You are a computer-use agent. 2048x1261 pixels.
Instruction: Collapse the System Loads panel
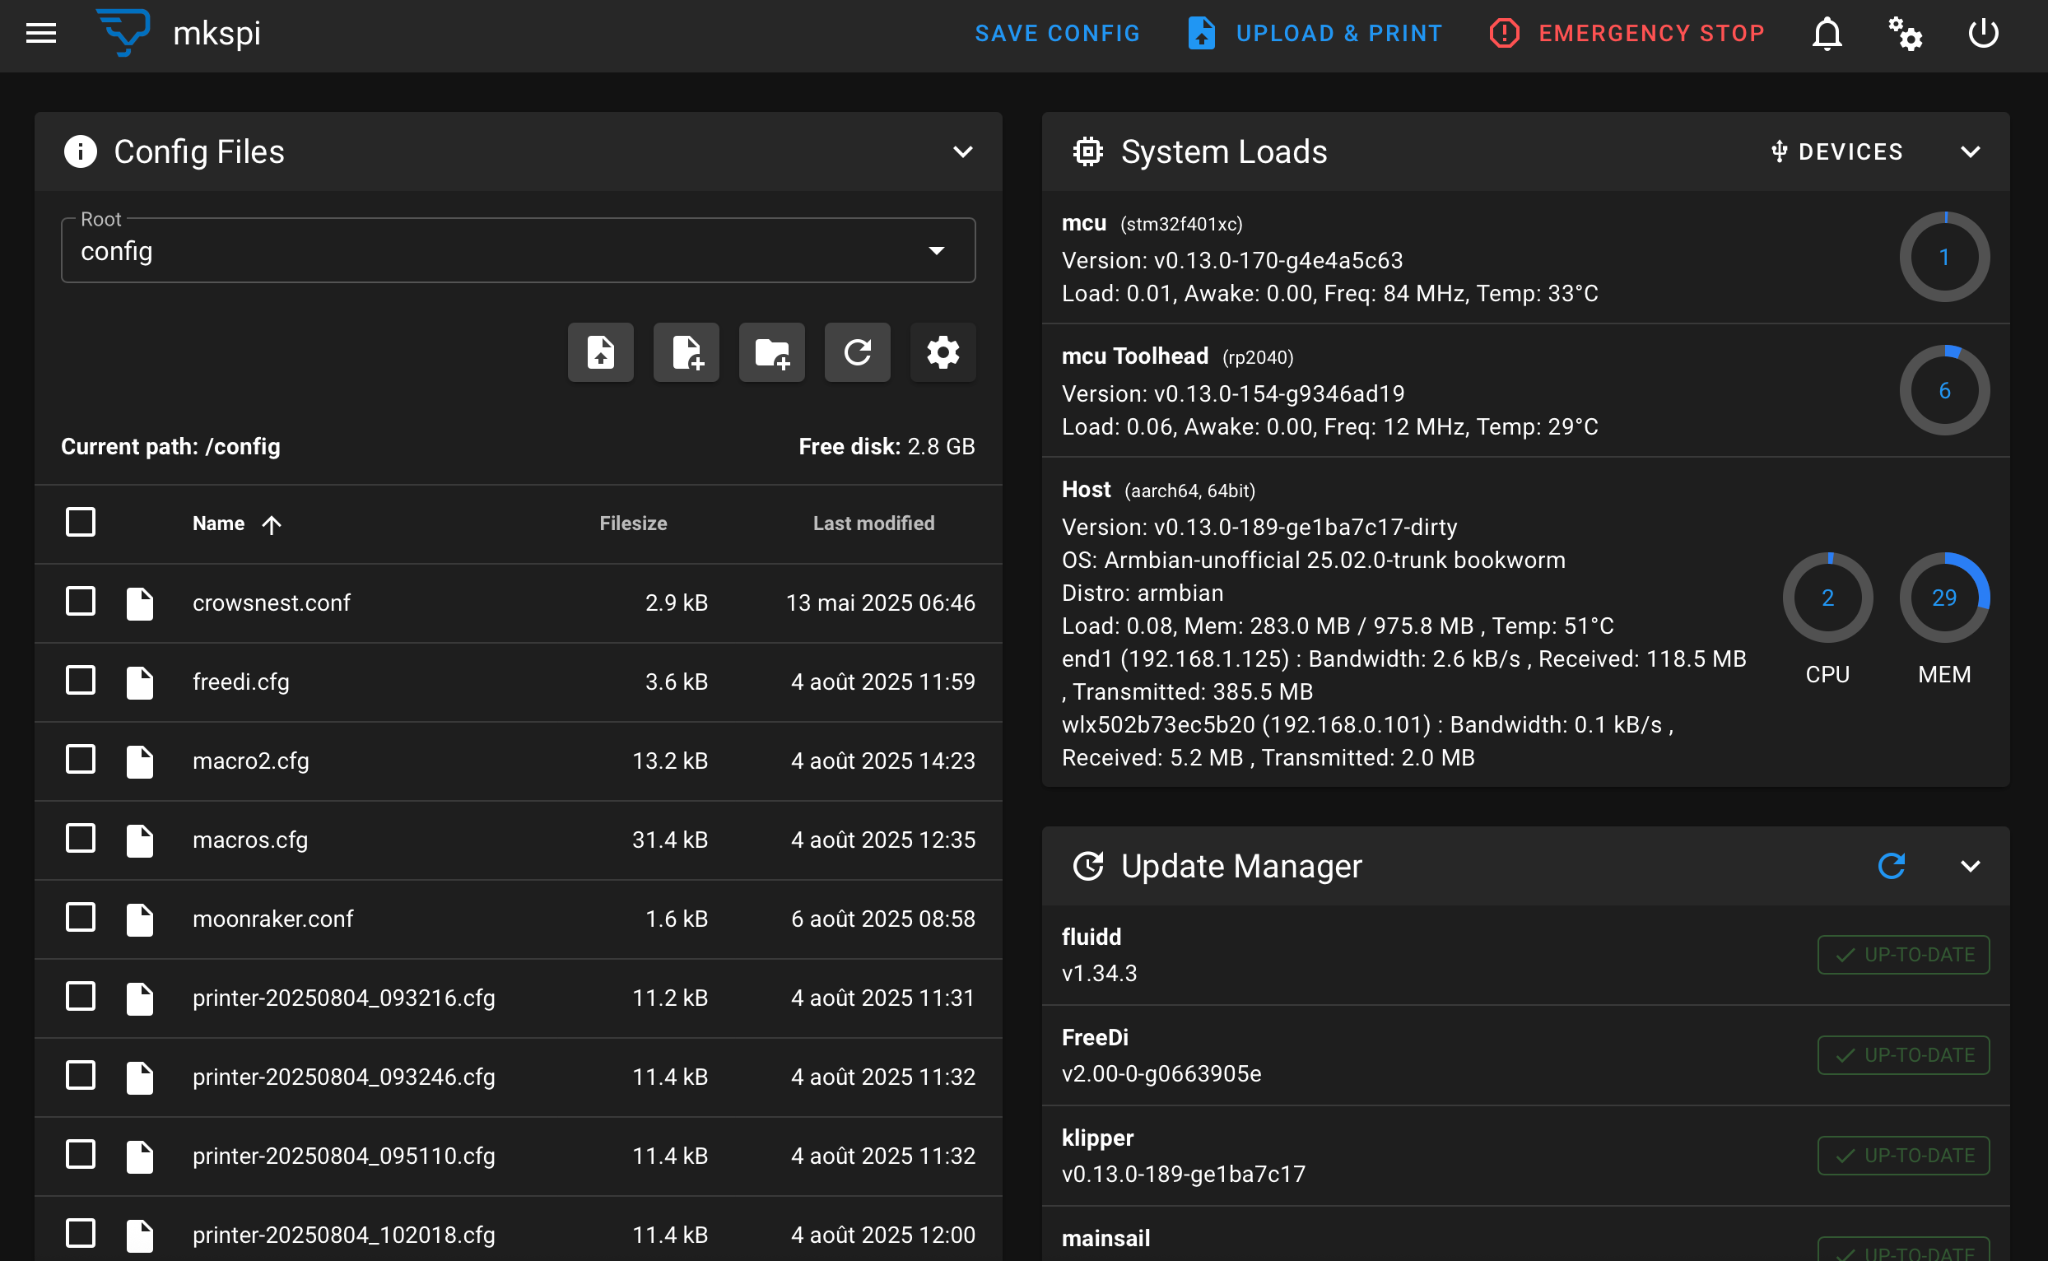pos(1970,152)
